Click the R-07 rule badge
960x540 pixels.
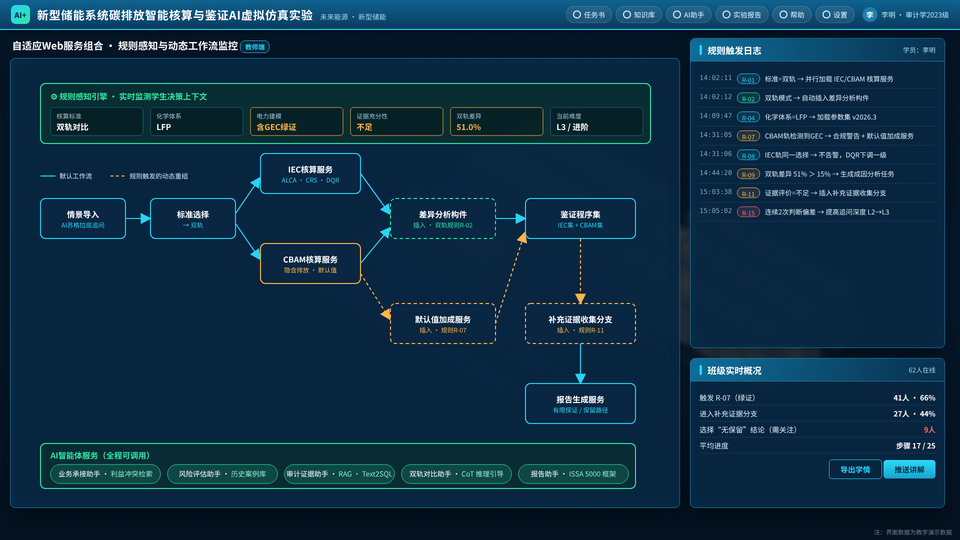point(748,137)
